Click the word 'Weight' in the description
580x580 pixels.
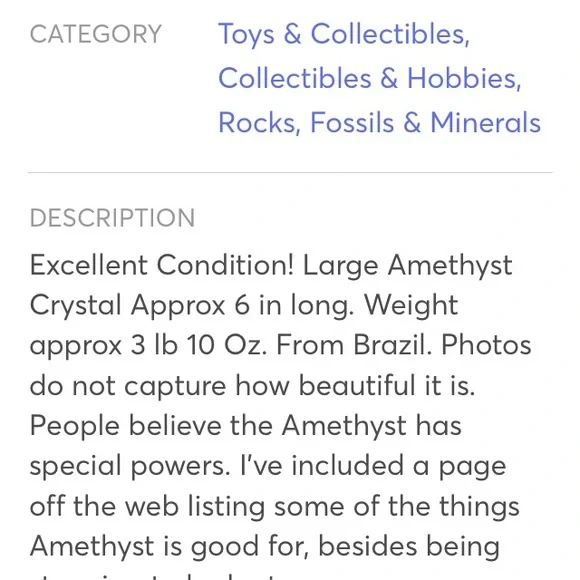click(x=411, y=306)
